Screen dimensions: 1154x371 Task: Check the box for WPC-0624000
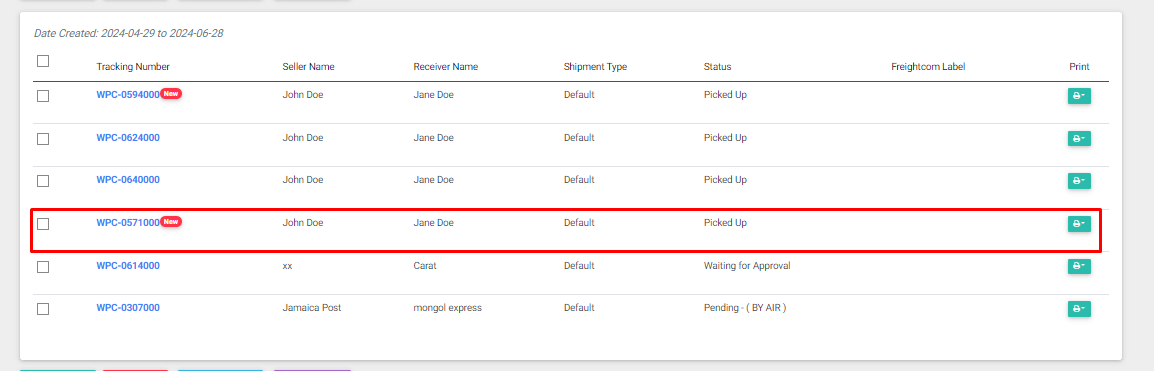click(43, 139)
